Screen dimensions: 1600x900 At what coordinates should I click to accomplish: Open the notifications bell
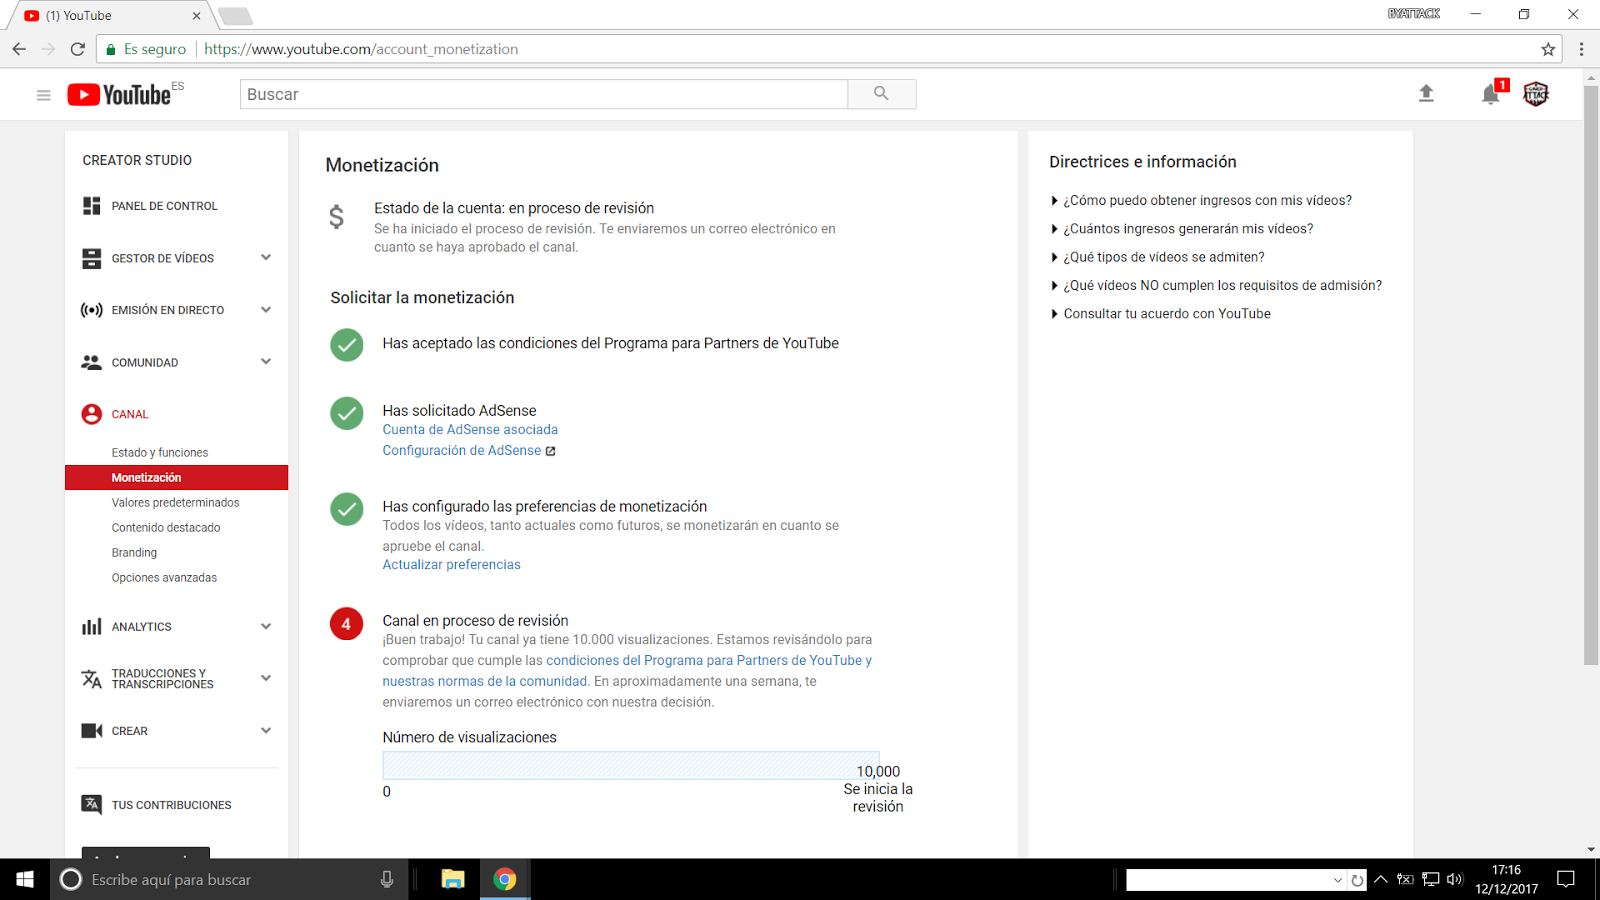tap(1490, 94)
